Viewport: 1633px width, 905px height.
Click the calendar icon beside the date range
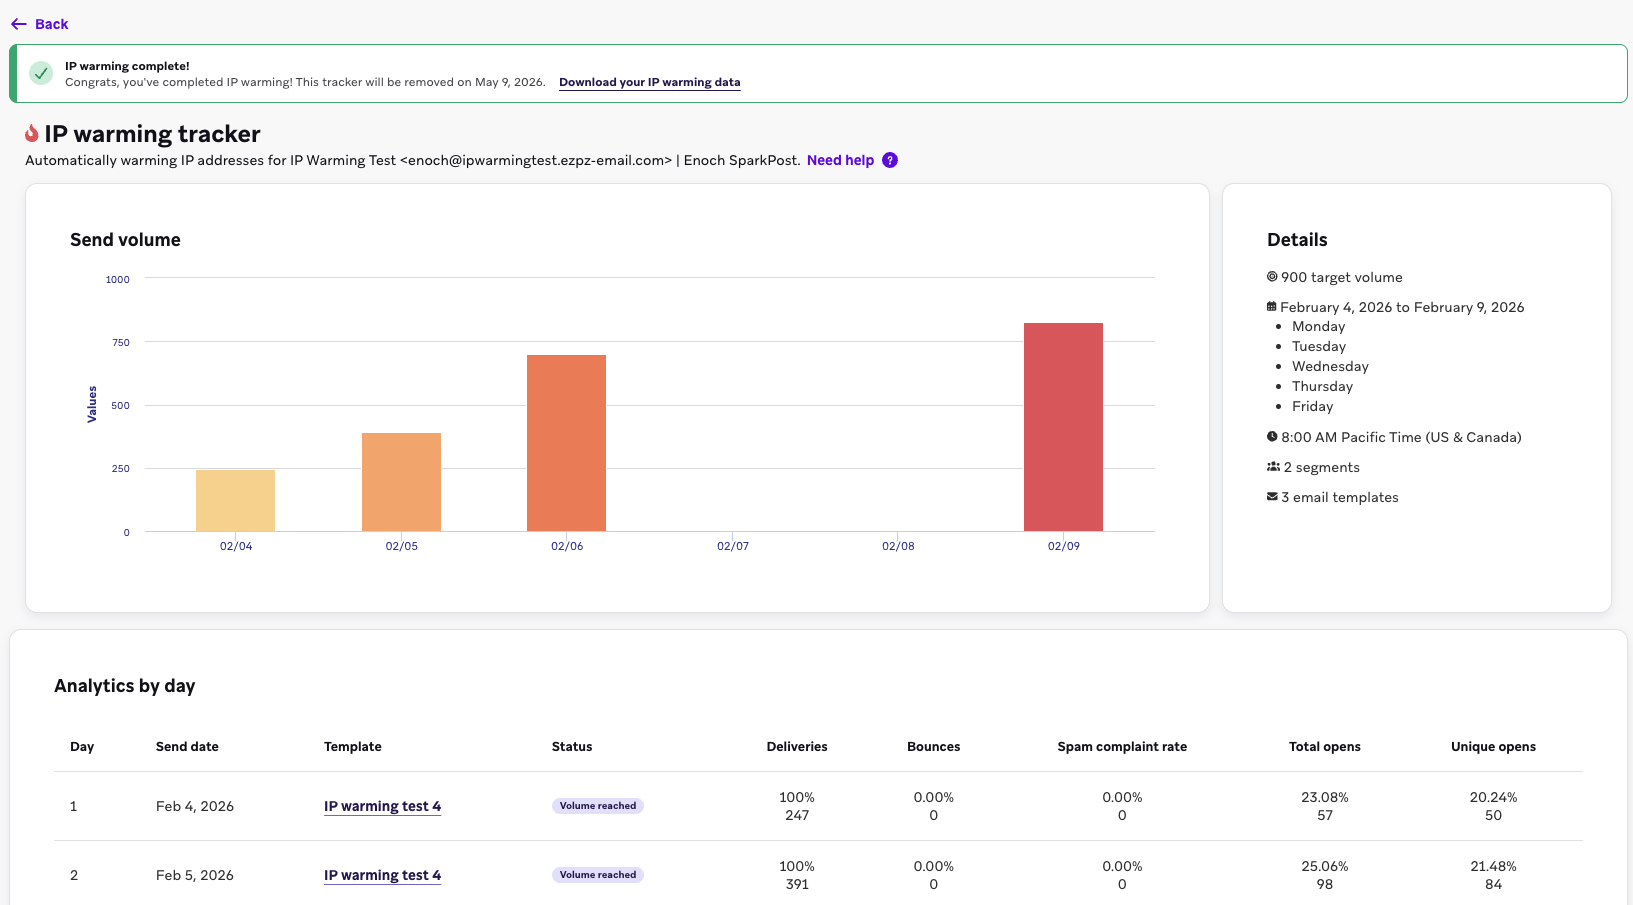pos(1272,307)
